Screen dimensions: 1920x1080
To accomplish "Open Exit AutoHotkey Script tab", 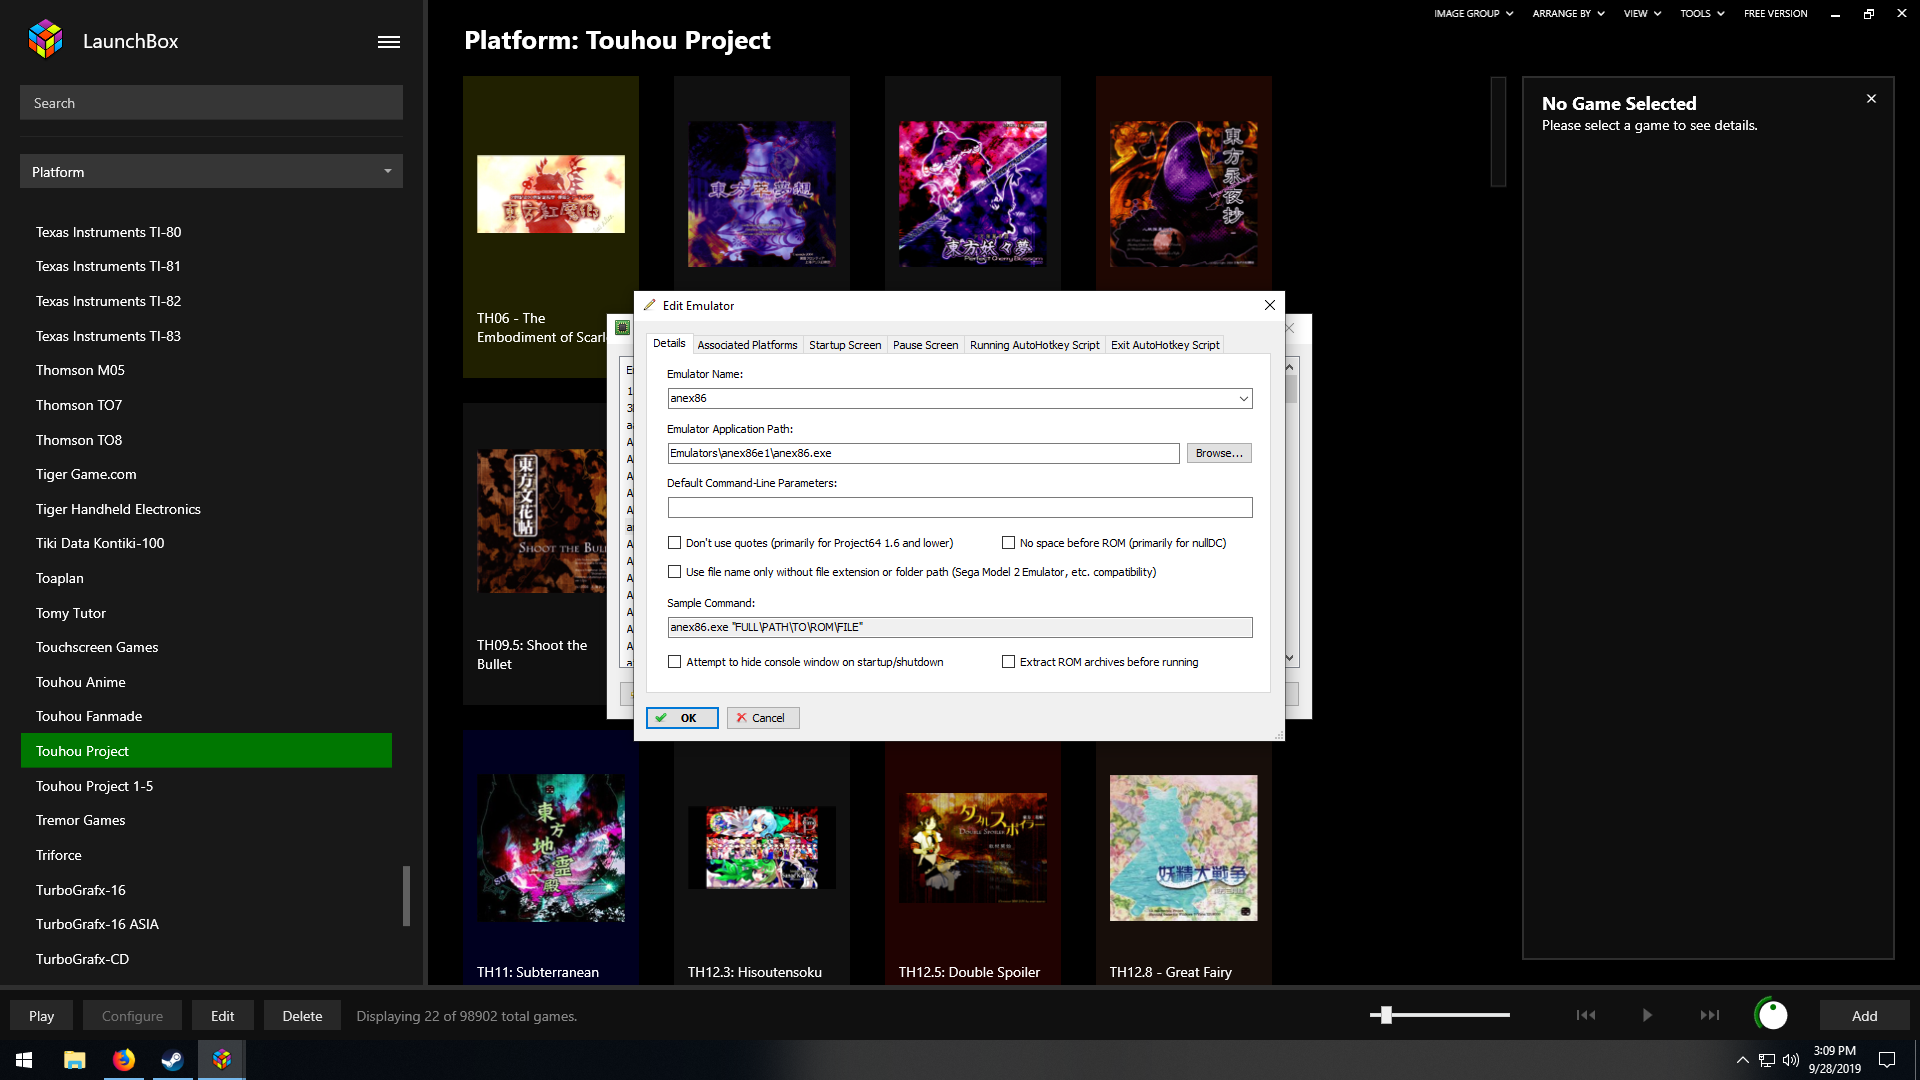I will (1165, 345).
